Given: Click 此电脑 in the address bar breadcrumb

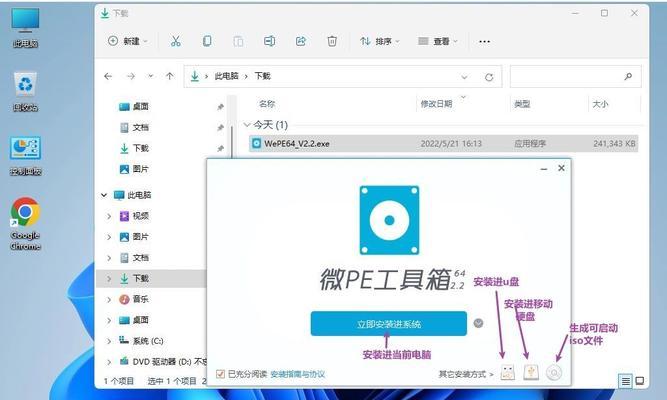Looking at the screenshot, I should [226, 76].
